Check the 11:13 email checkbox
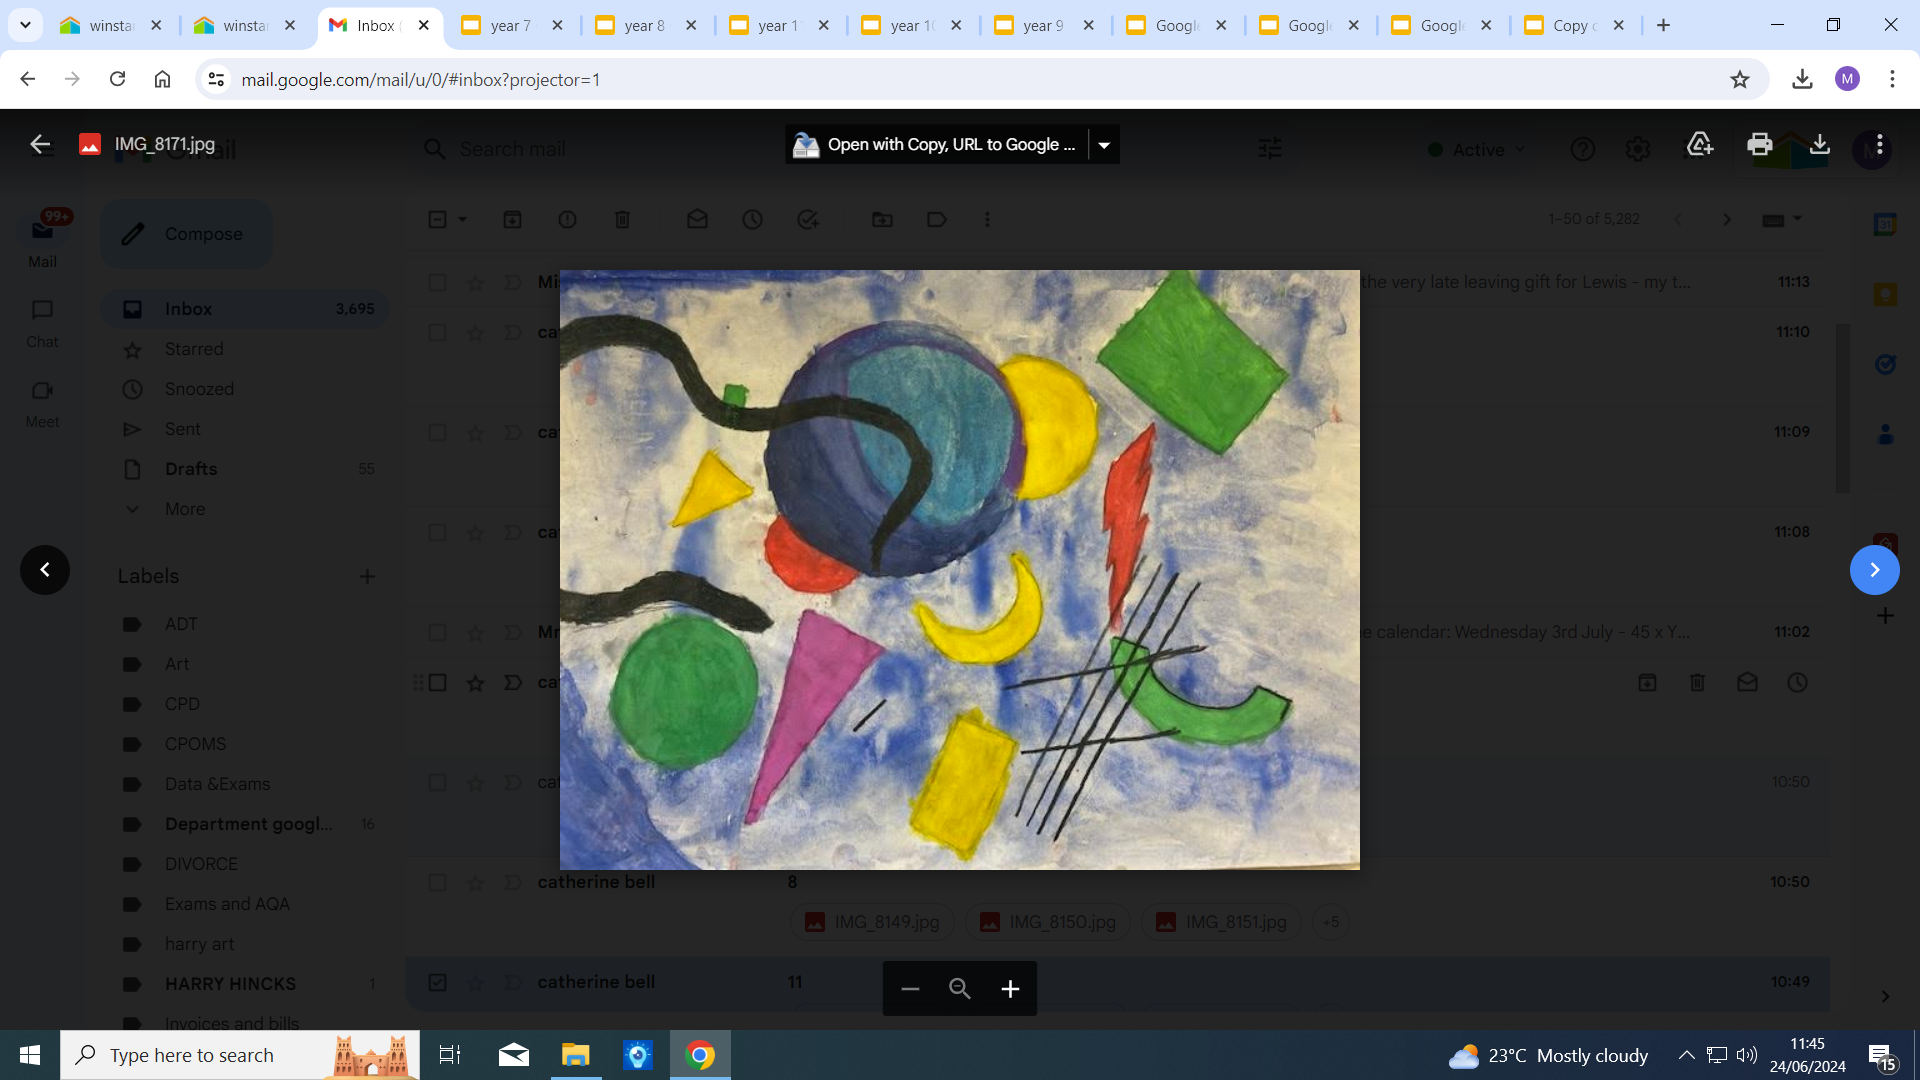The image size is (1920, 1080). tap(437, 282)
